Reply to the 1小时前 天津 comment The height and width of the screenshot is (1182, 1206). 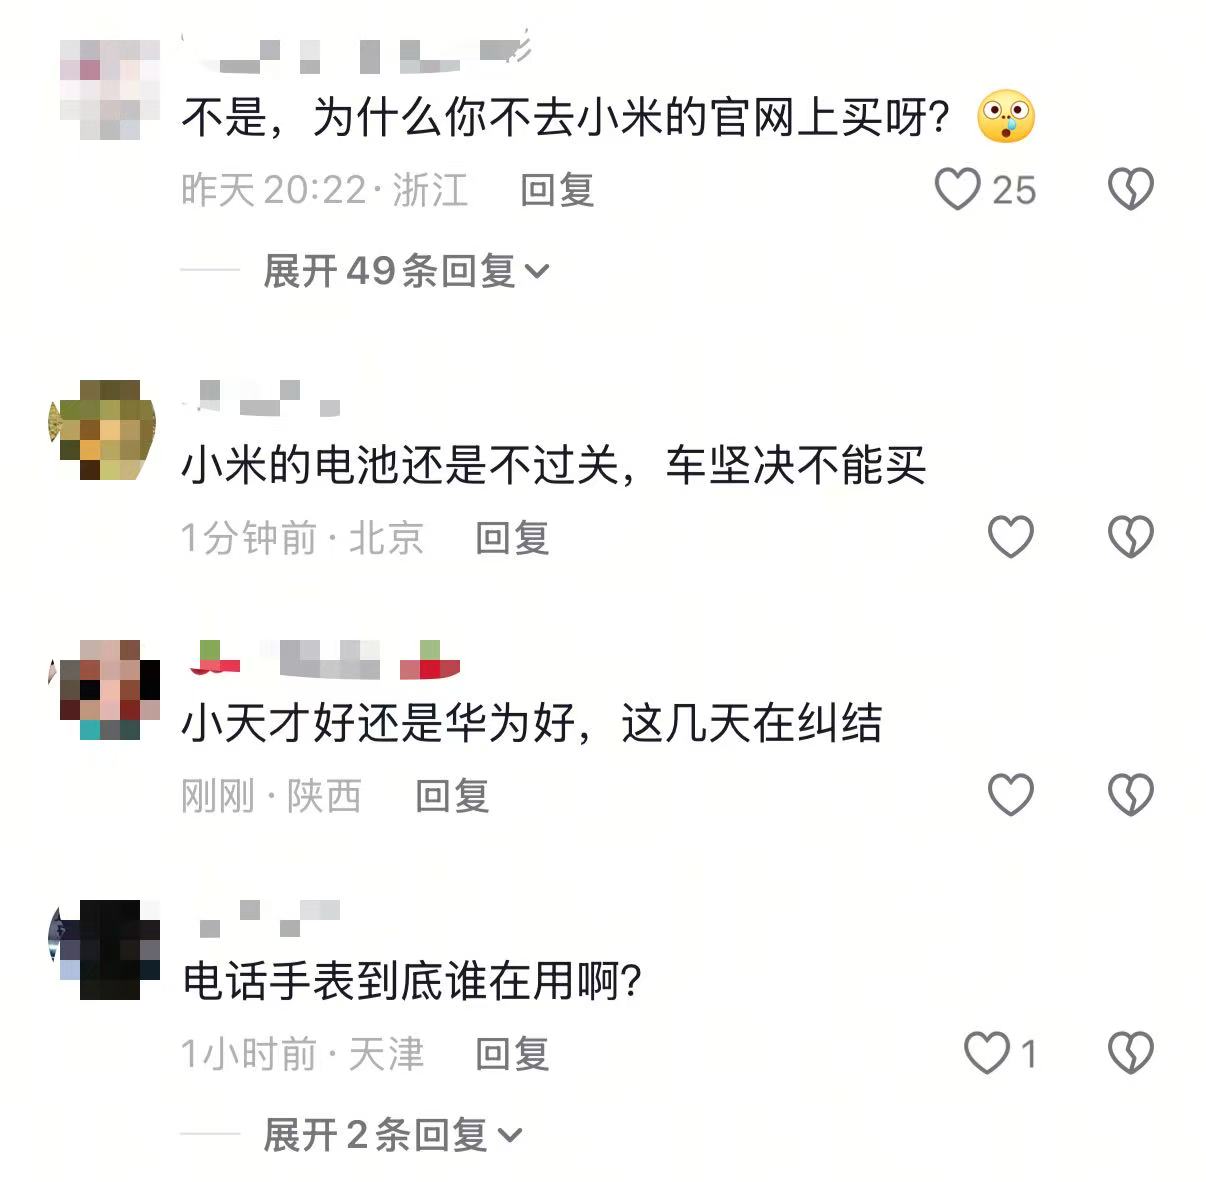(512, 1054)
